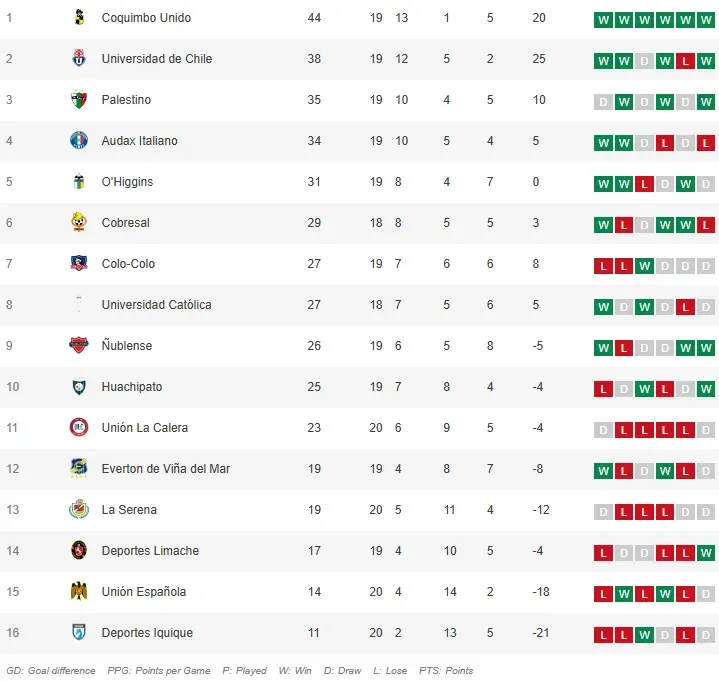Click Universidad de Chile's red loss form badge
Image resolution: width=719 pixels, height=682 pixels.
685,60
